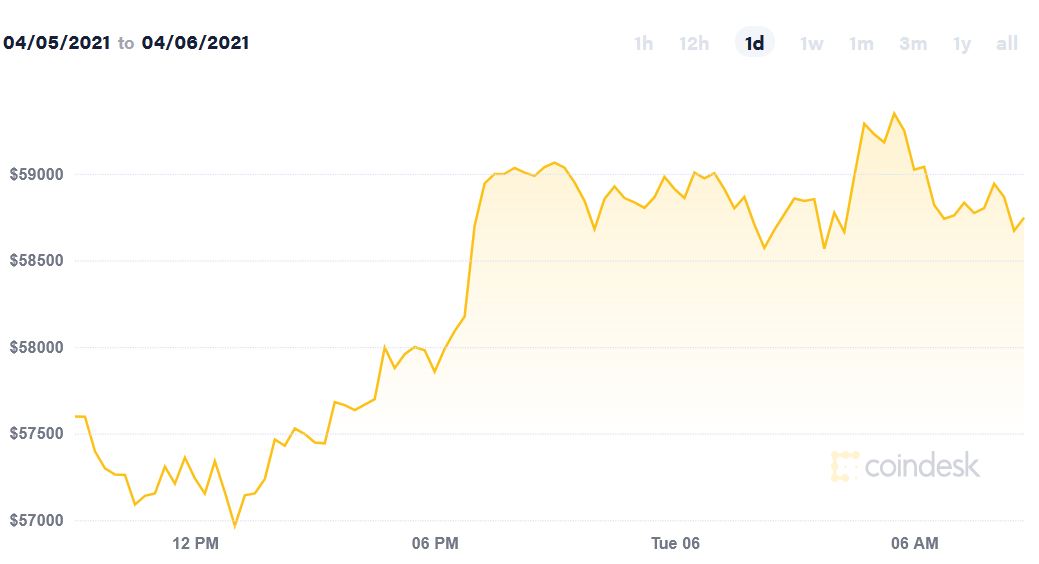The image size is (1039, 564).
Task: Click the end date 04/06/2021
Action: pos(195,43)
